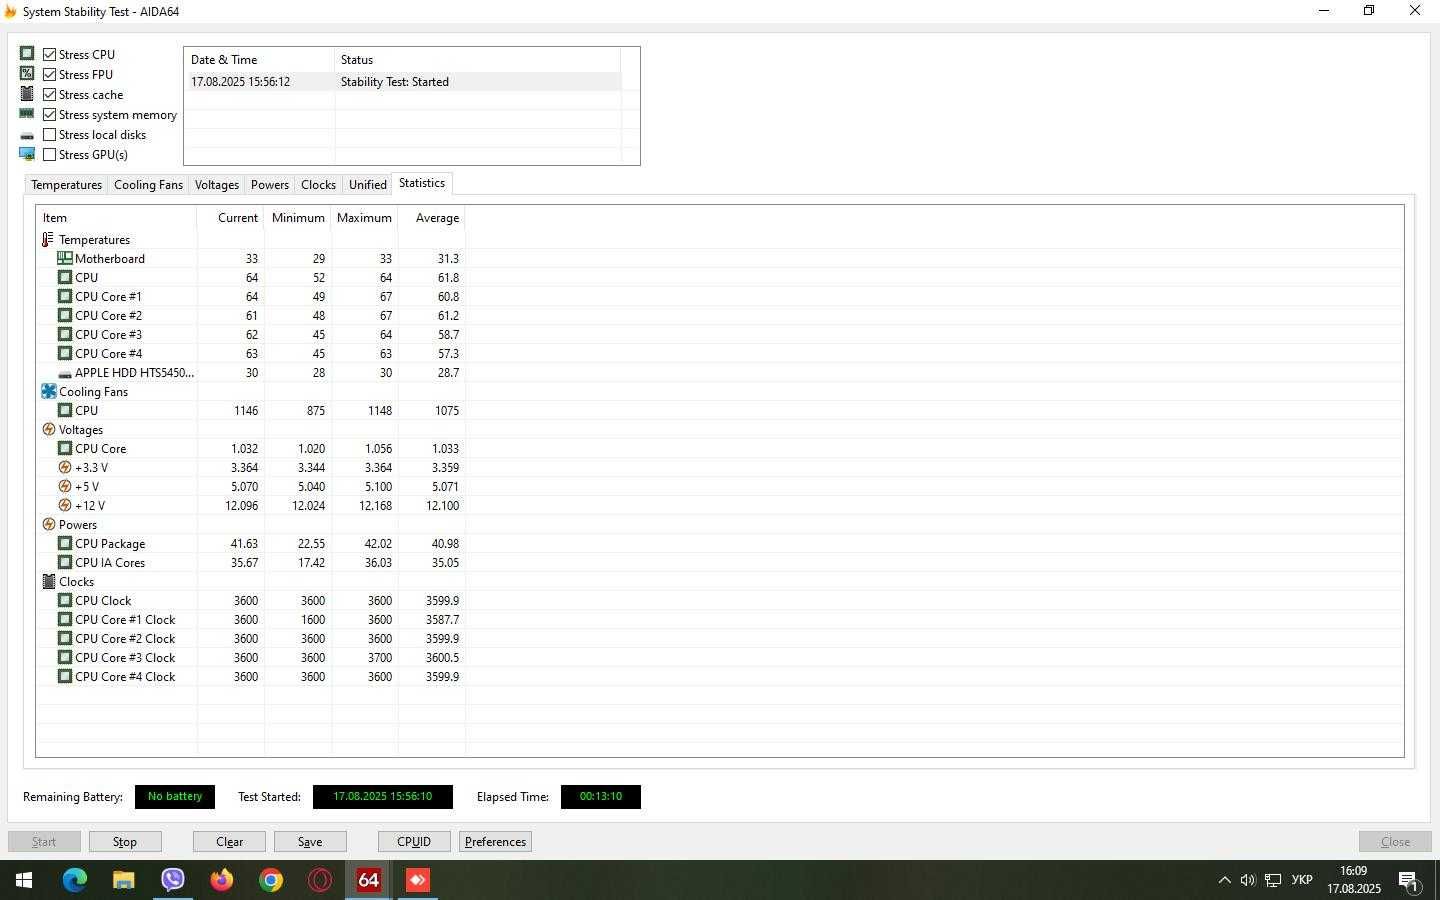Click the УКР language indicator
Viewport: 1440px width, 900px height.
point(1302,880)
